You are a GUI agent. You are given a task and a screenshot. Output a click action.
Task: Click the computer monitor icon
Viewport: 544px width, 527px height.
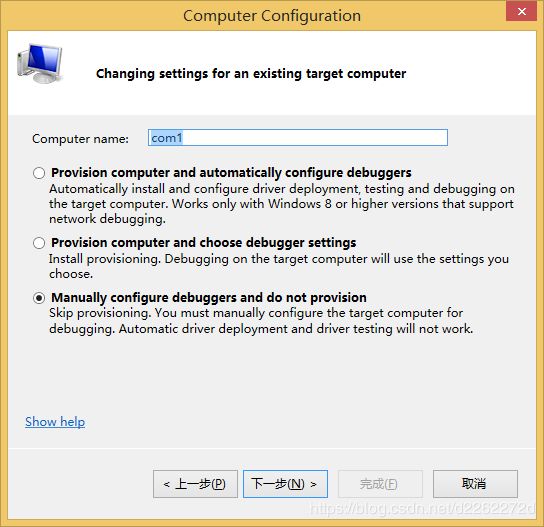pos(40,63)
